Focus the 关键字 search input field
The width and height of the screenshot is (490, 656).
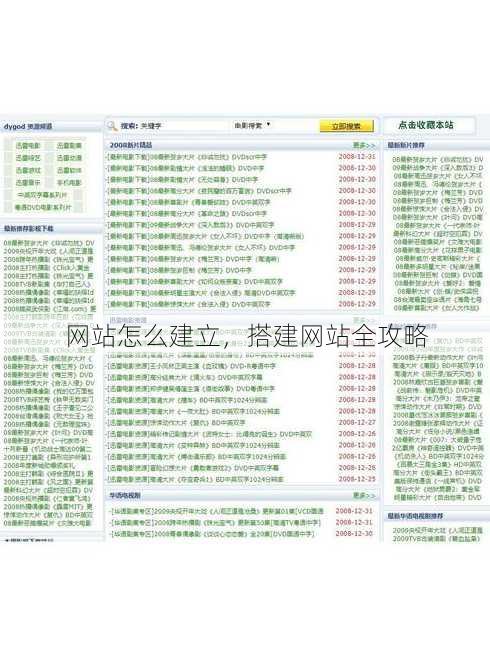(x=184, y=126)
